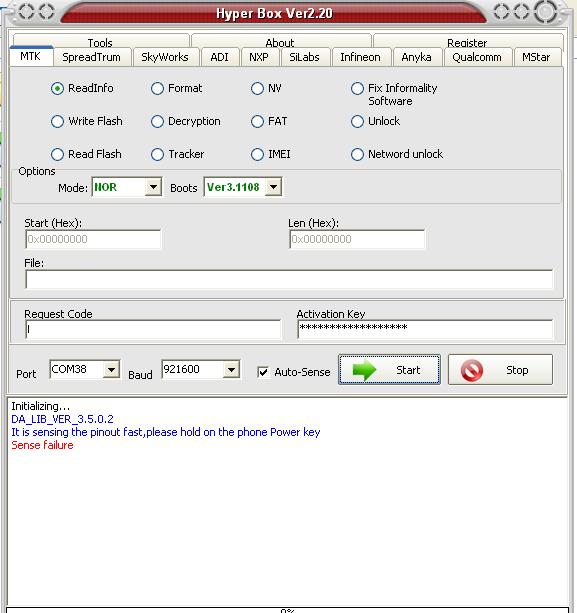The height and width of the screenshot is (613, 577).
Task: Open the Qualcomm tab
Action: pos(477,57)
